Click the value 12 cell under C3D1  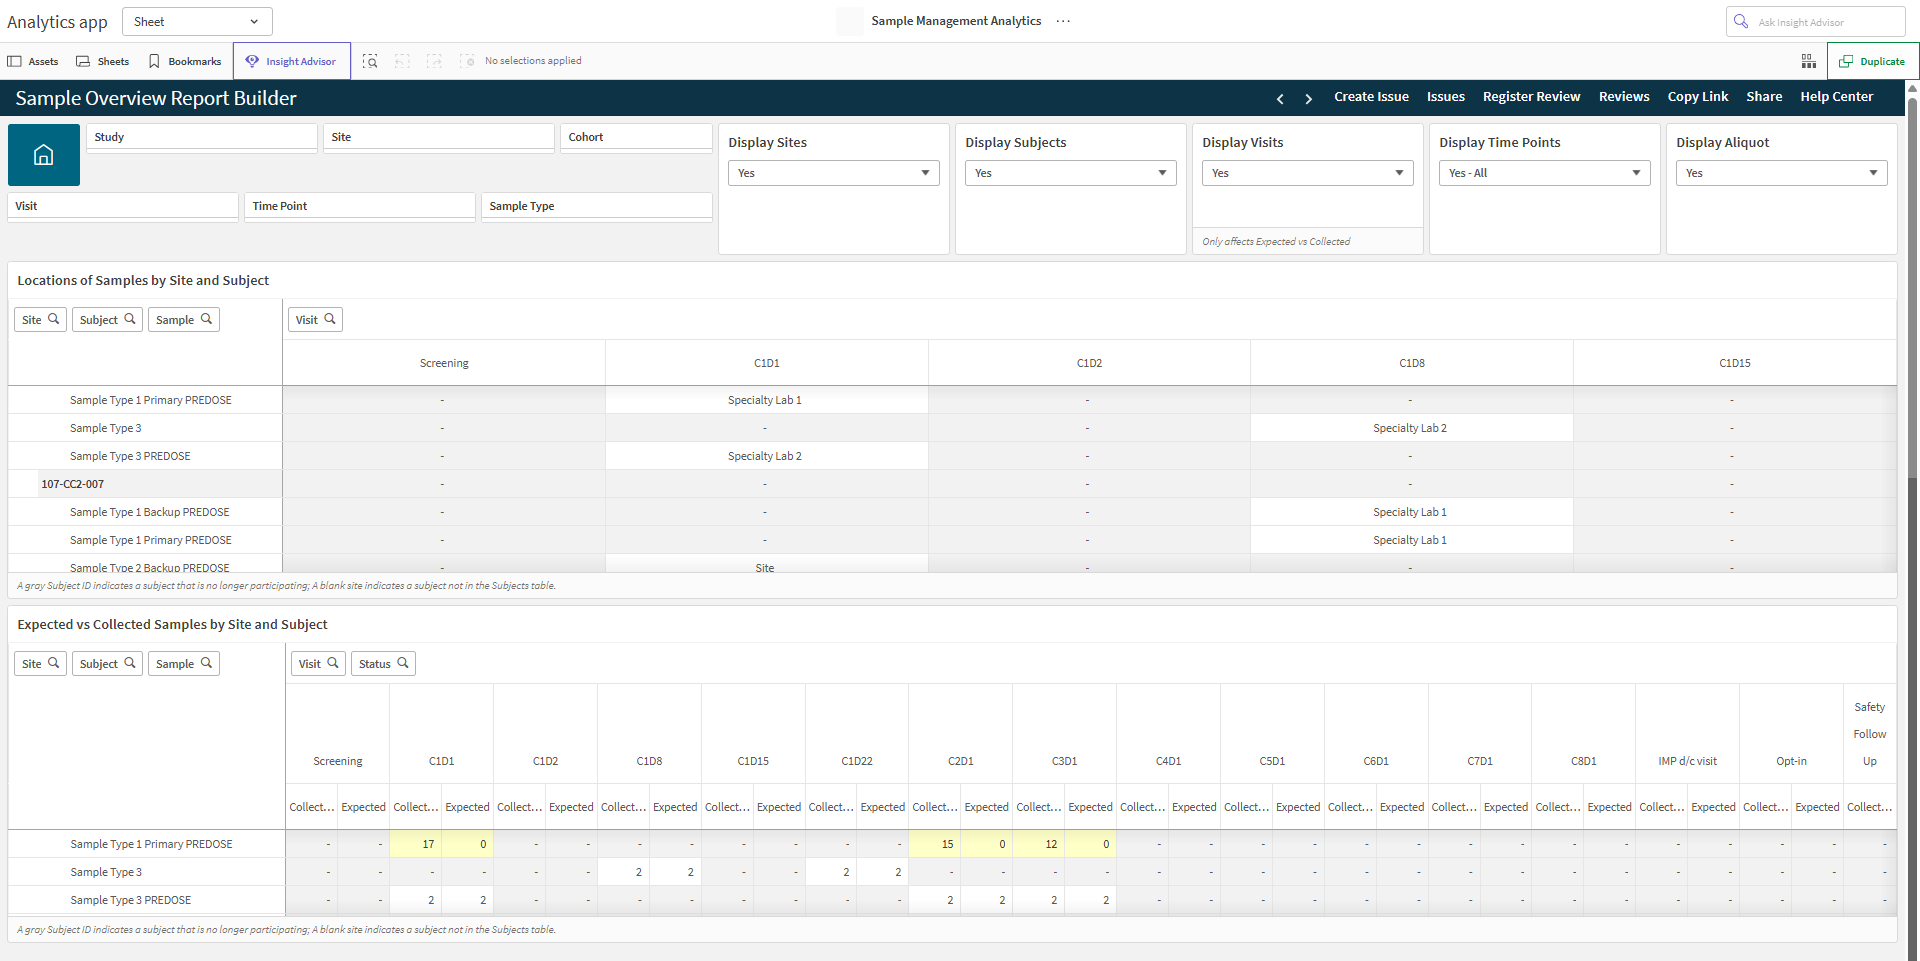[x=1039, y=844]
